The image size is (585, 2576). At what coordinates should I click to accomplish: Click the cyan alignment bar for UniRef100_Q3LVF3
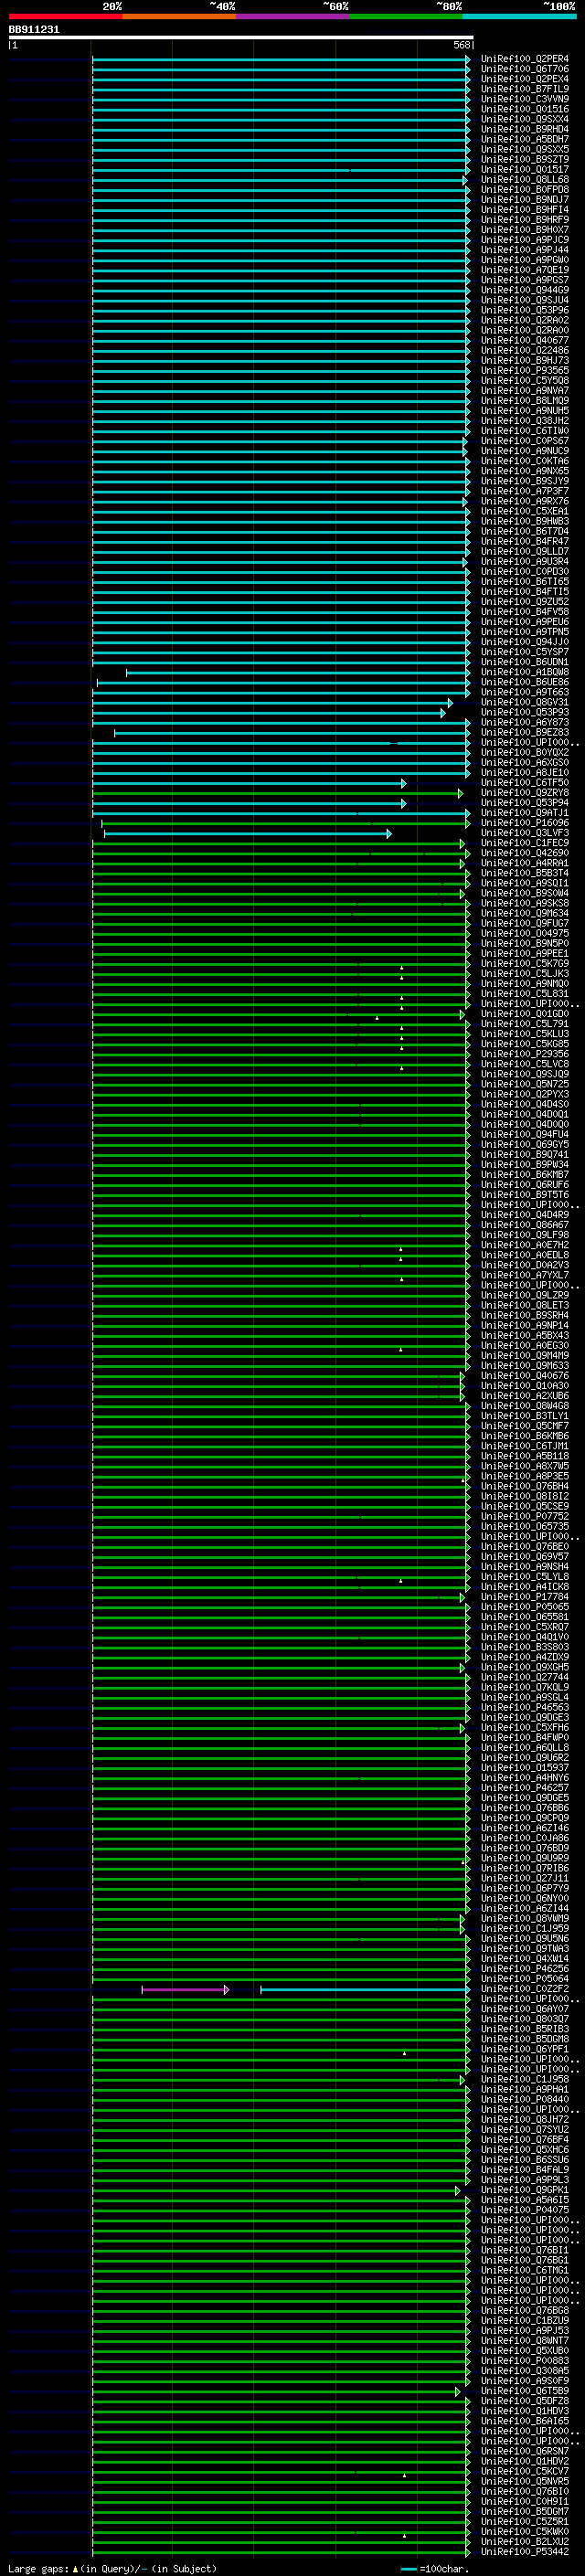click(x=248, y=833)
